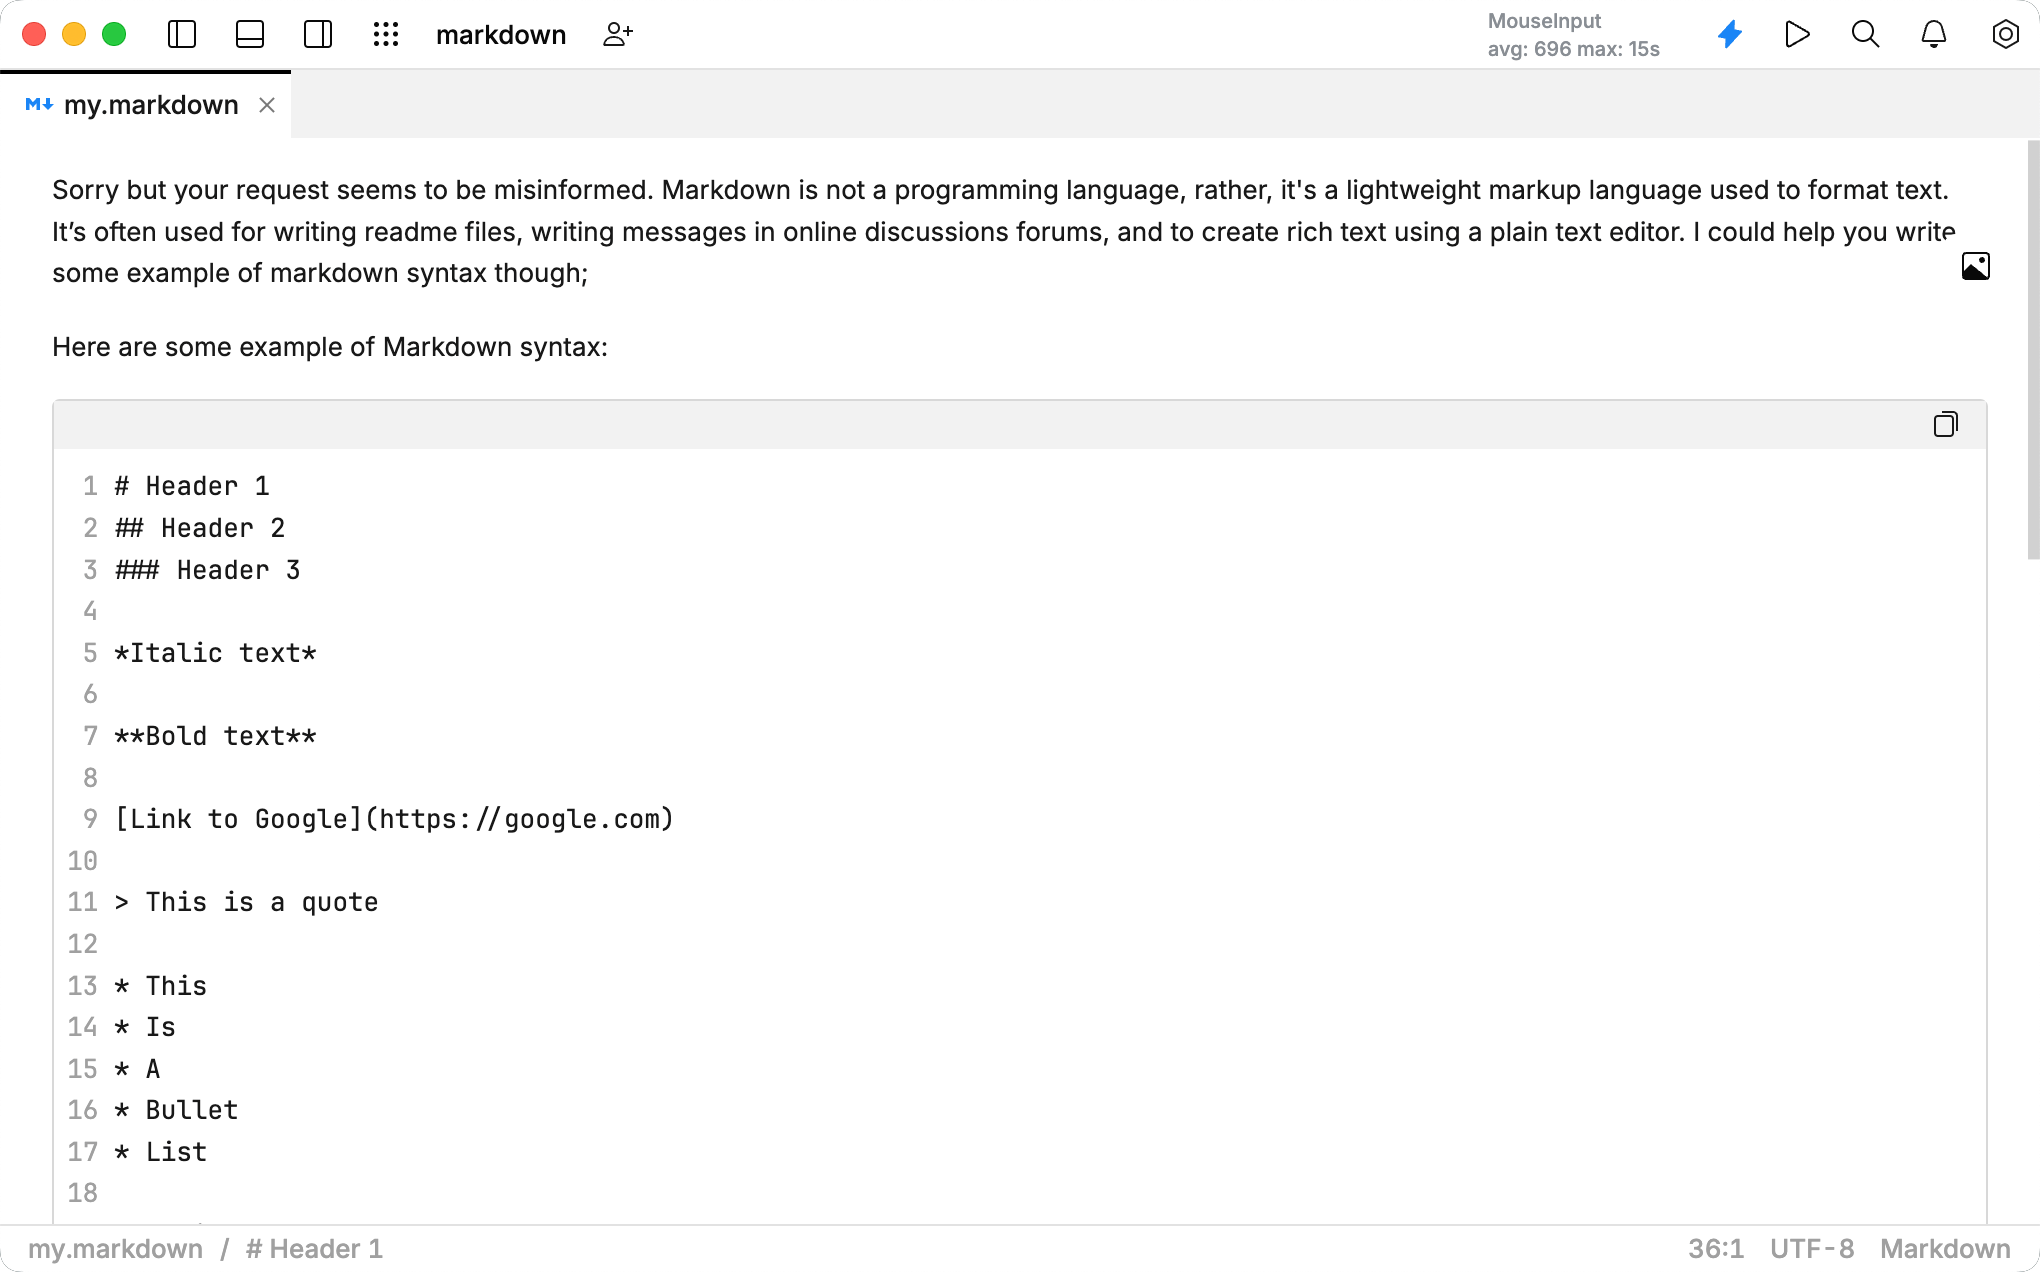2040x1272 pixels.
Task: Click the vertical scrollbar thumb
Action: pyautogui.click(x=2032, y=350)
